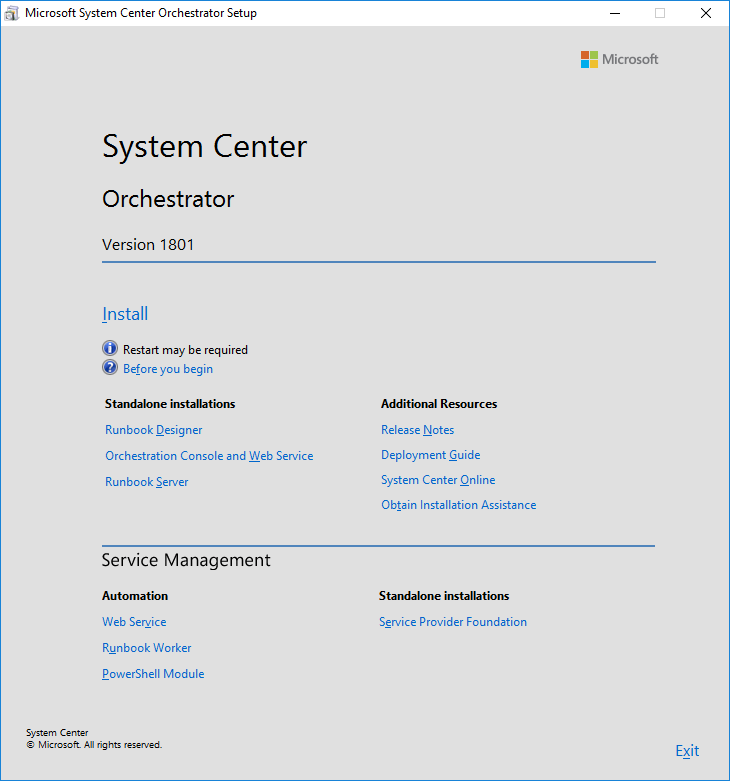Click the setup app icon in title bar
Screen dimensions: 730x781
(11, 13)
